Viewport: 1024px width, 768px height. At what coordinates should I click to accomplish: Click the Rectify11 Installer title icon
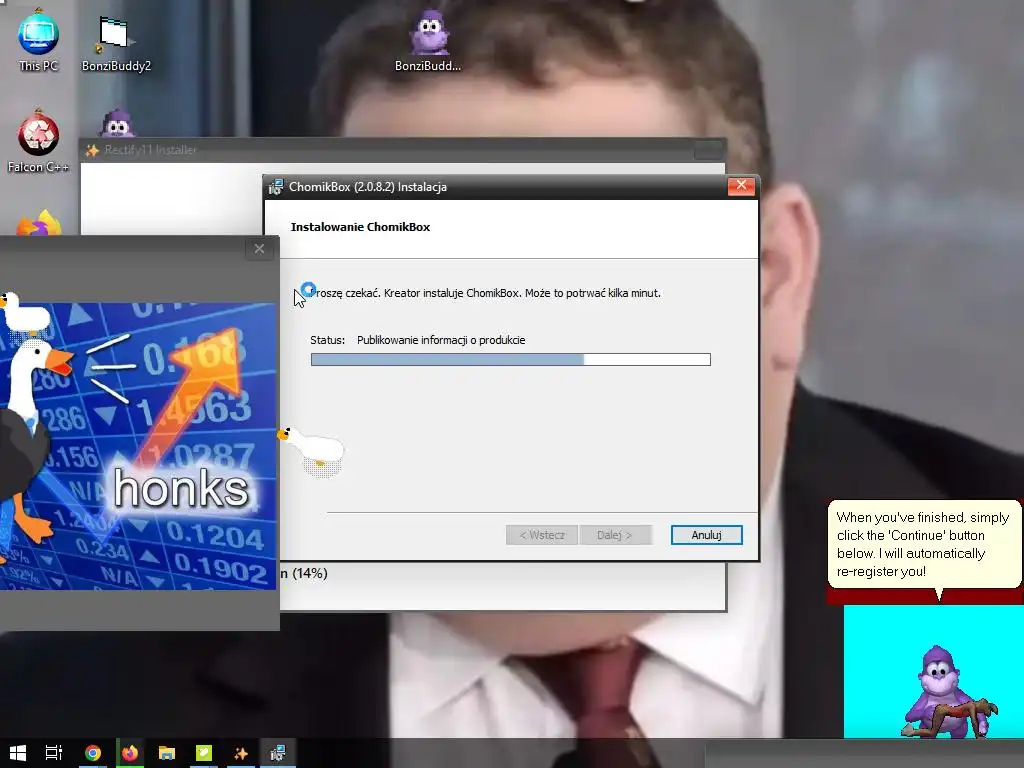(x=93, y=150)
